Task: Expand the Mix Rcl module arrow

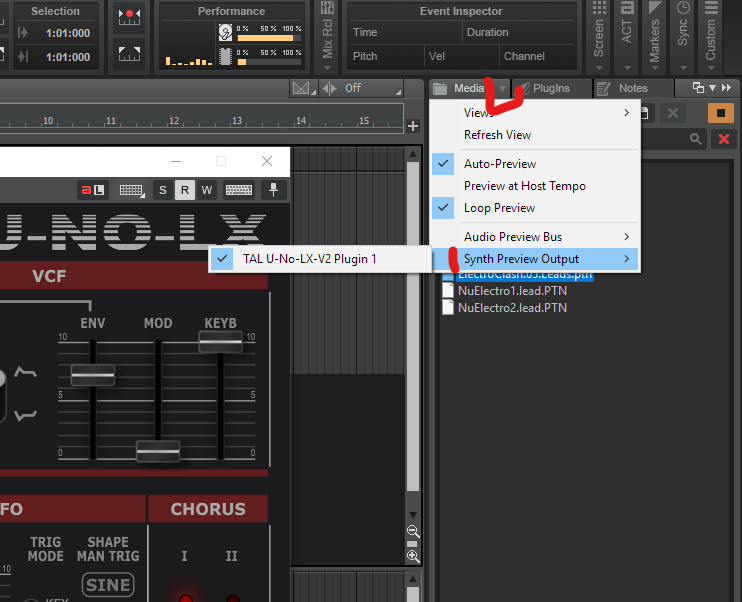Action: tap(327, 68)
